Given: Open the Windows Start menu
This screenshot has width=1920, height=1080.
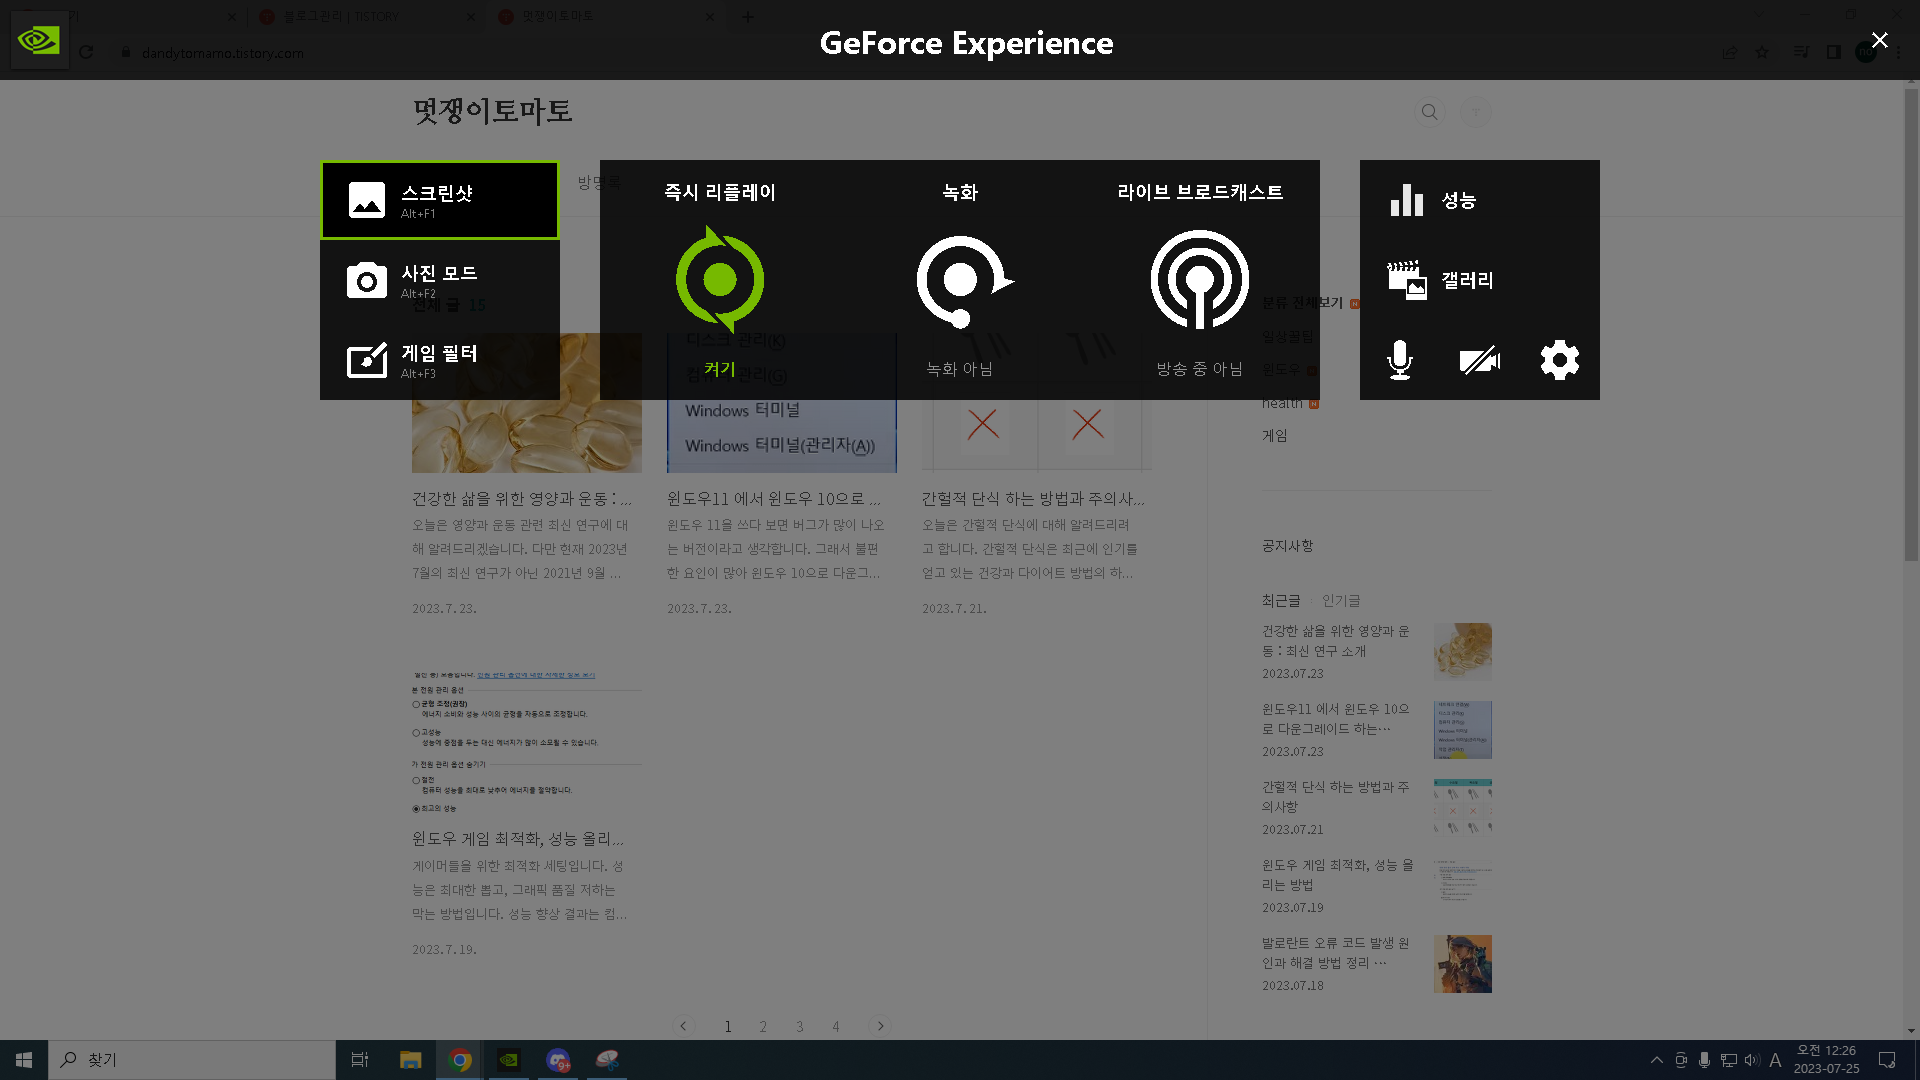Looking at the screenshot, I should tap(24, 1060).
